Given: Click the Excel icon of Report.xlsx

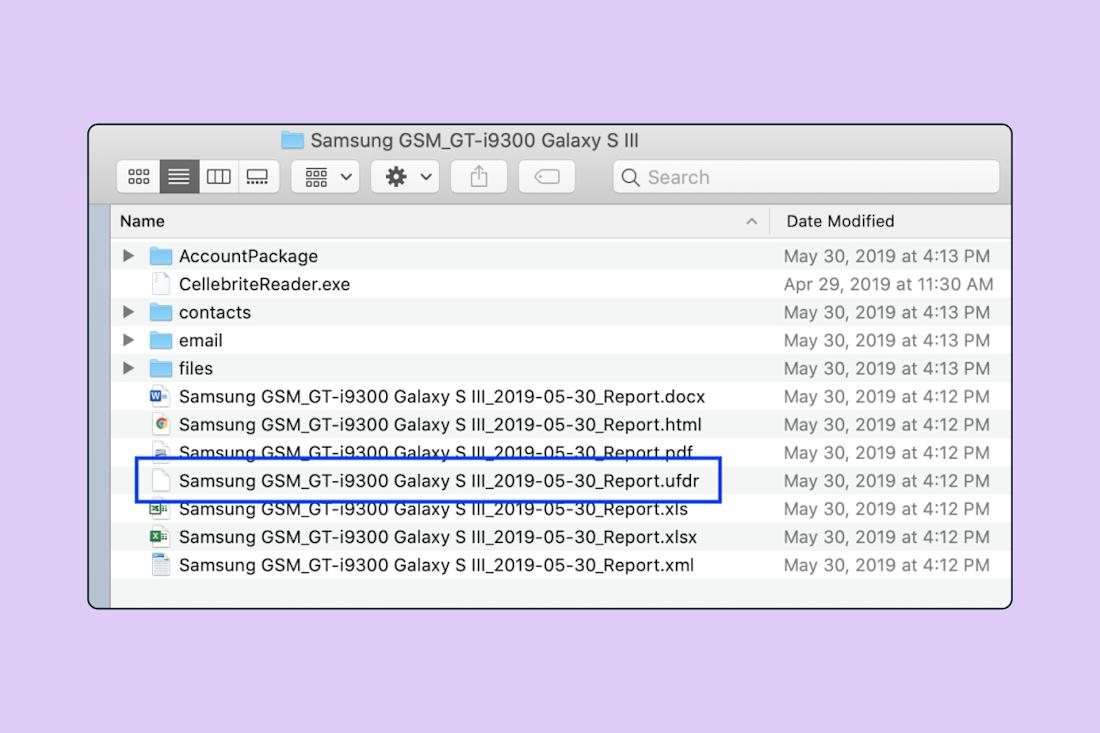Looking at the screenshot, I should tap(159, 537).
